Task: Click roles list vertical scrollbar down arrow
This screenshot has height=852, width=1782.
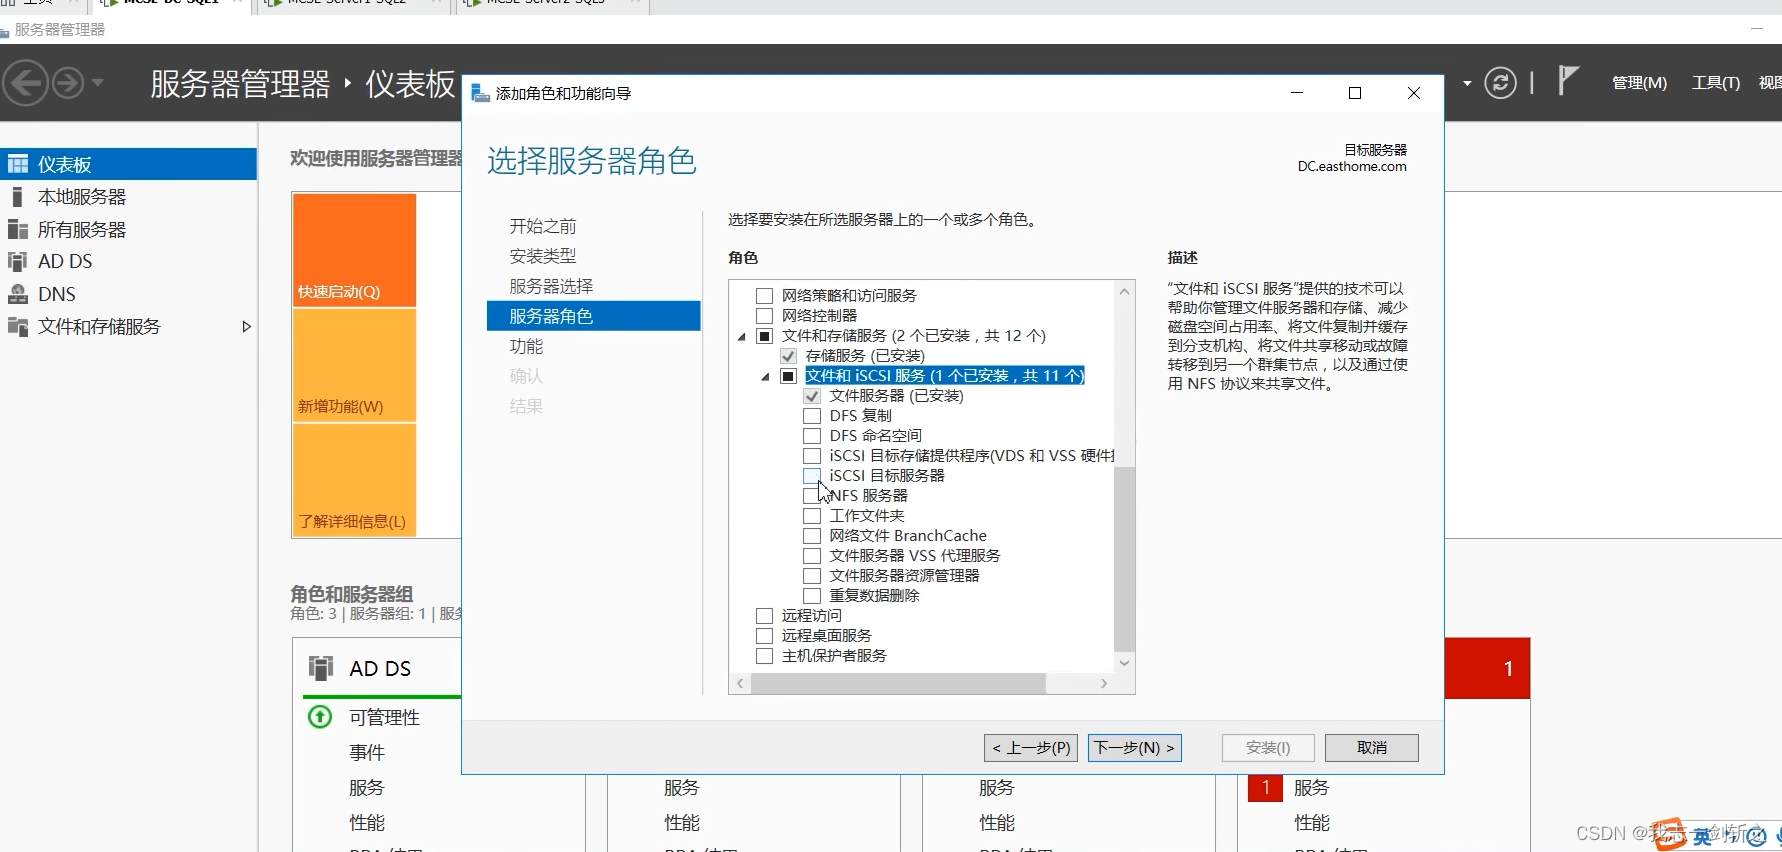Action: click(1124, 663)
